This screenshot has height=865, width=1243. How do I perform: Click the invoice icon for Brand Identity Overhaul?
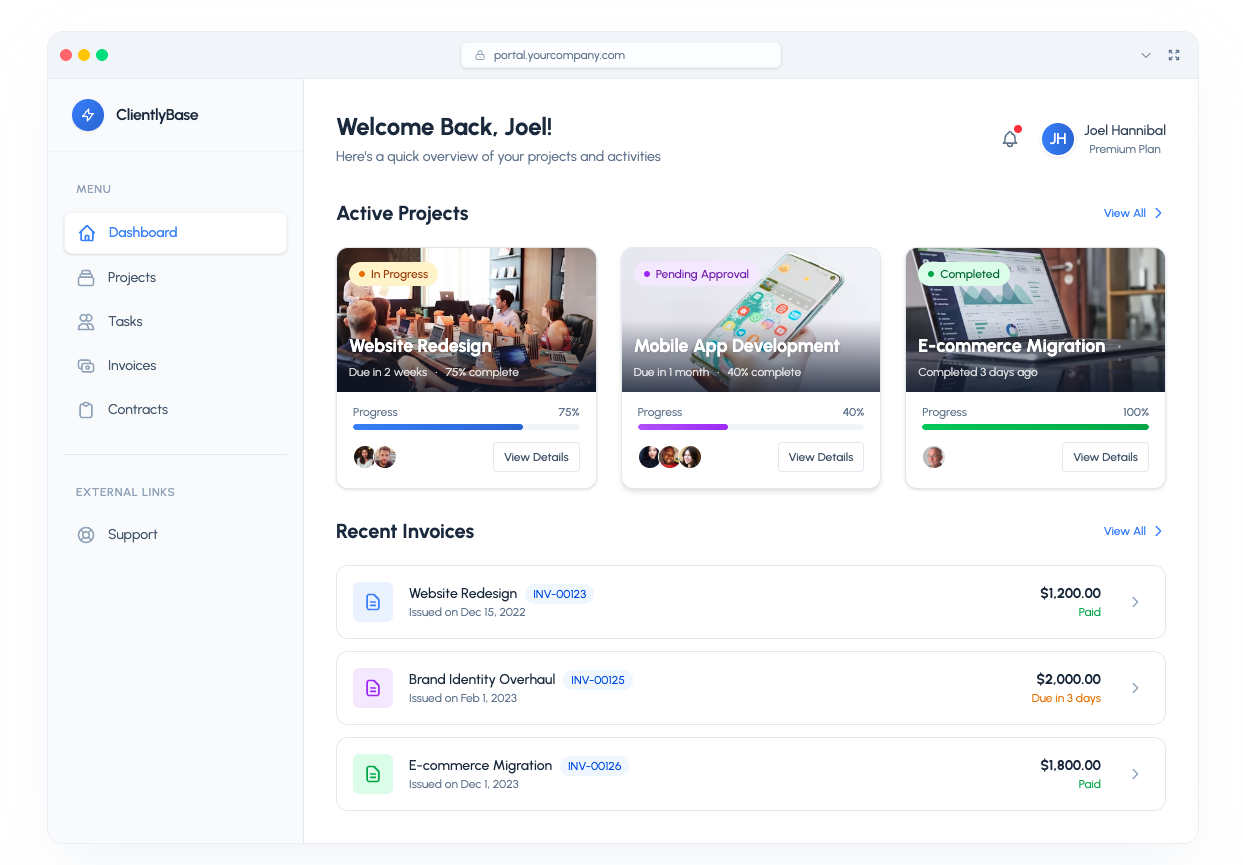click(x=373, y=687)
